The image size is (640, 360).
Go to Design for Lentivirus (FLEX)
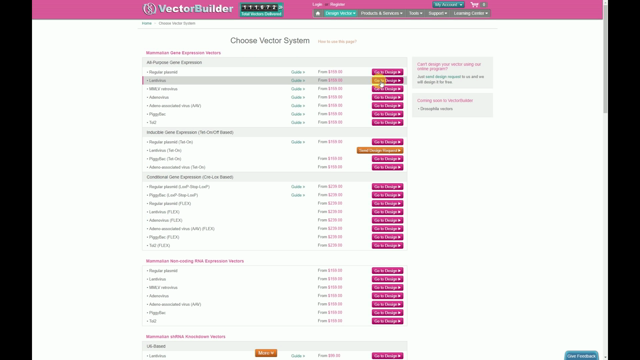pyautogui.click(x=387, y=212)
